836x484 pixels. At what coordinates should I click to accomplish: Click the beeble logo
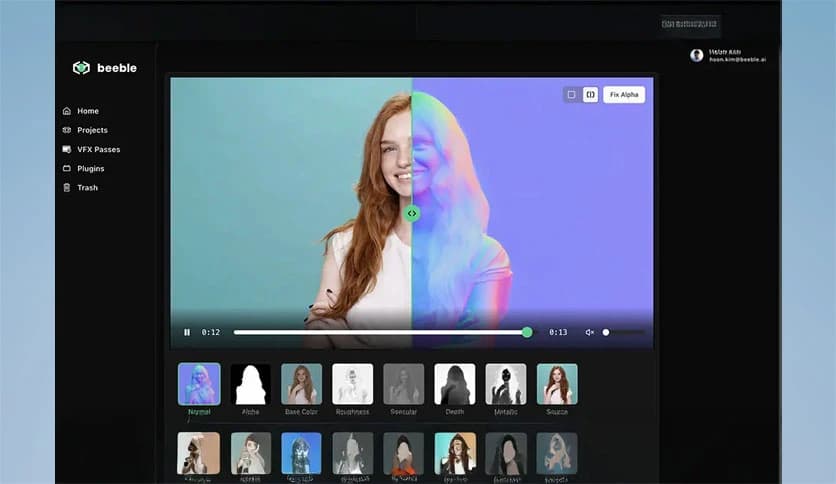(104, 68)
